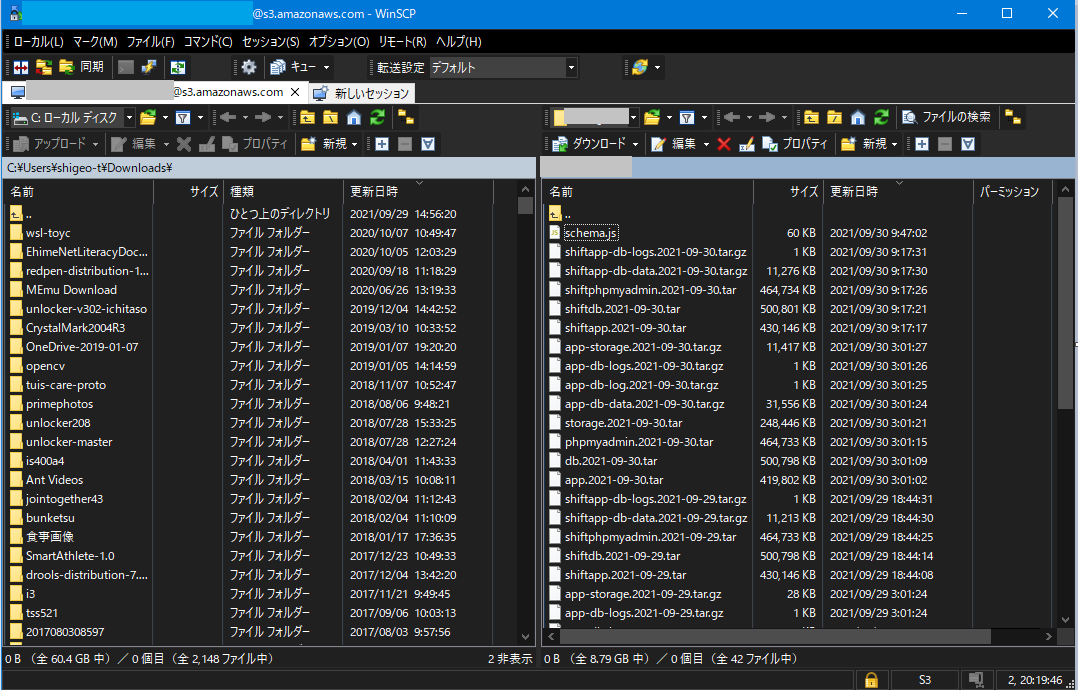Close the s3.amazonaws.com session tab
Image resolution: width=1078 pixels, height=690 pixels.
coord(295,92)
